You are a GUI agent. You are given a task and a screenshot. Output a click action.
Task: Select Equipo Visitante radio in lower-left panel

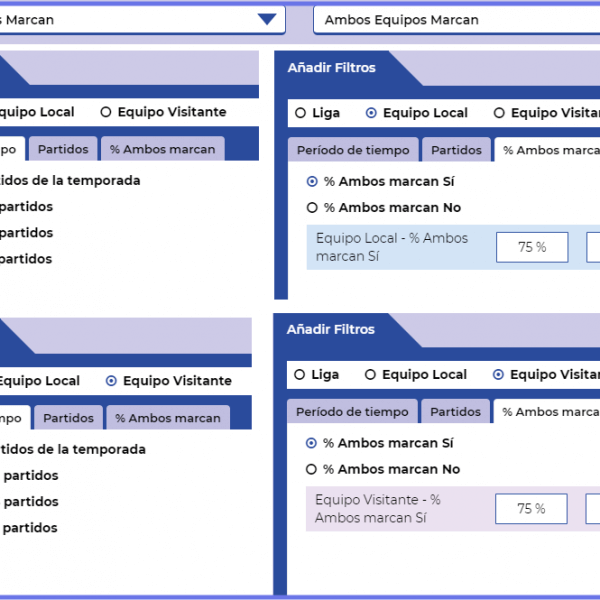coord(111,381)
